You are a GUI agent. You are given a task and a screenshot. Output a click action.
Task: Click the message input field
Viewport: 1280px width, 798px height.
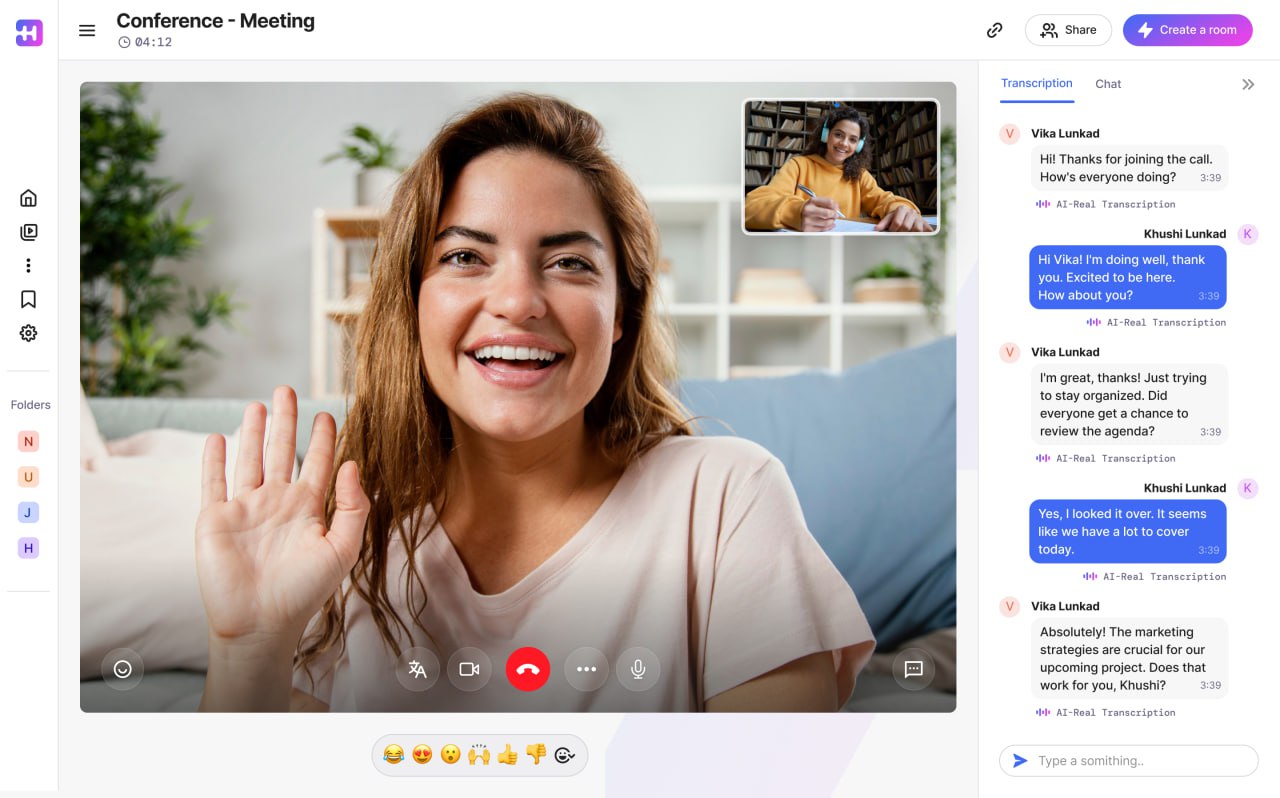click(1140, 761)
